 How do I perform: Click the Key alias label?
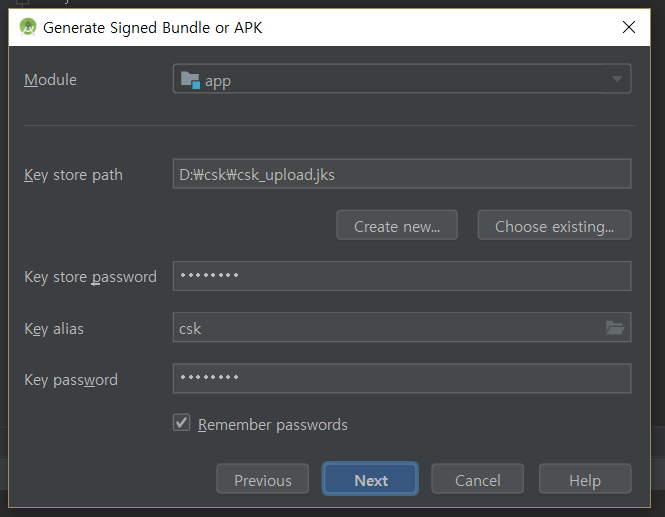[52, 328]
